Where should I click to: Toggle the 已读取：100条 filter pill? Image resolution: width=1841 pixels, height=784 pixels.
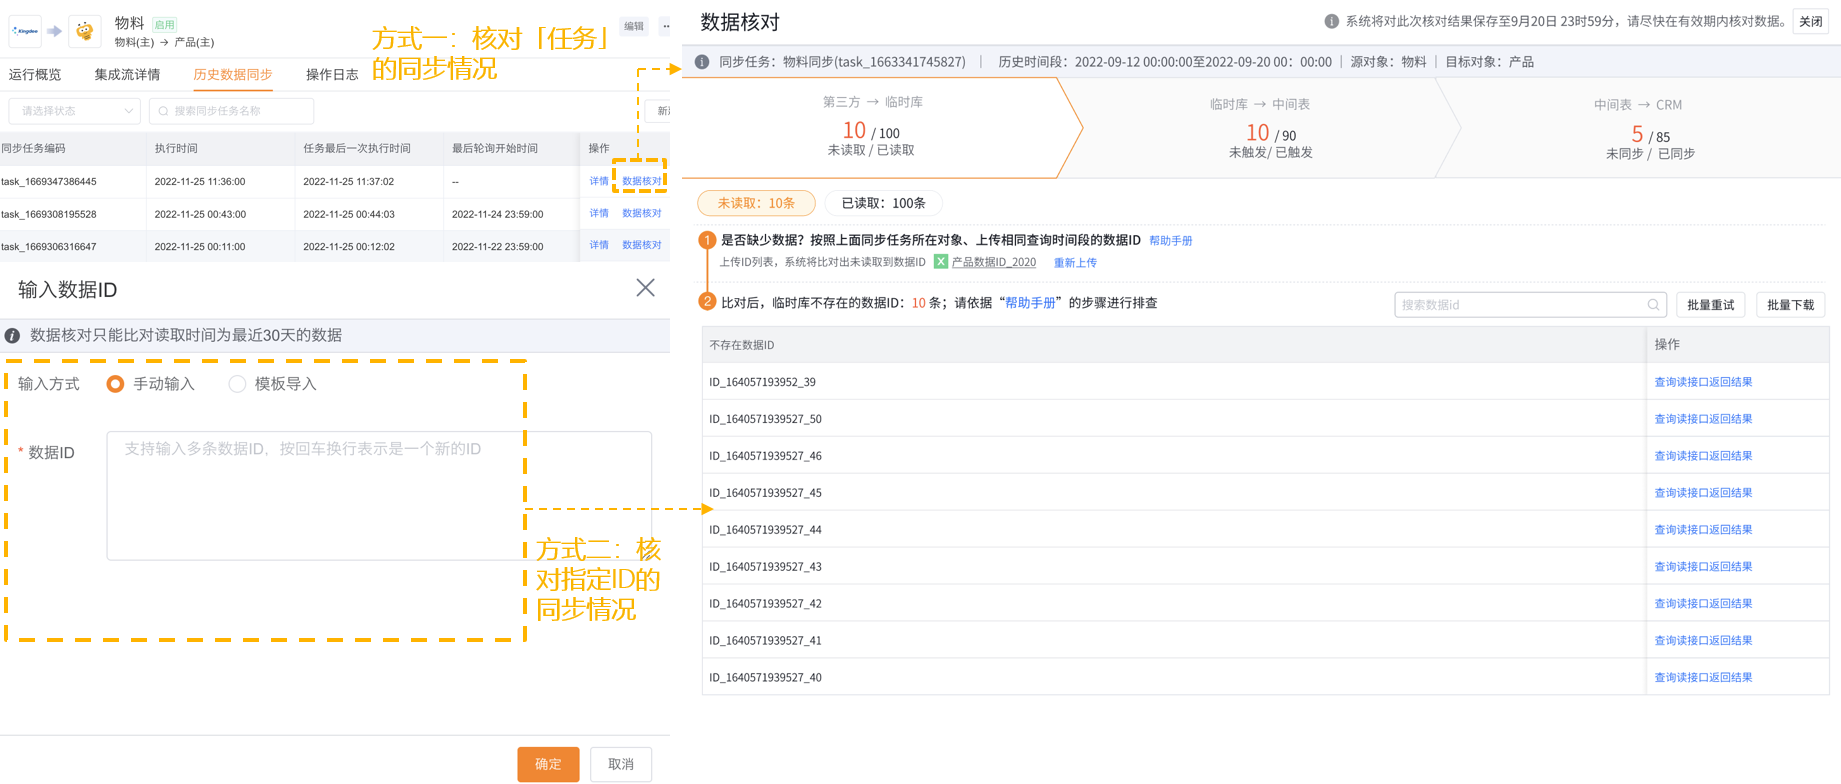pos(883,203)
